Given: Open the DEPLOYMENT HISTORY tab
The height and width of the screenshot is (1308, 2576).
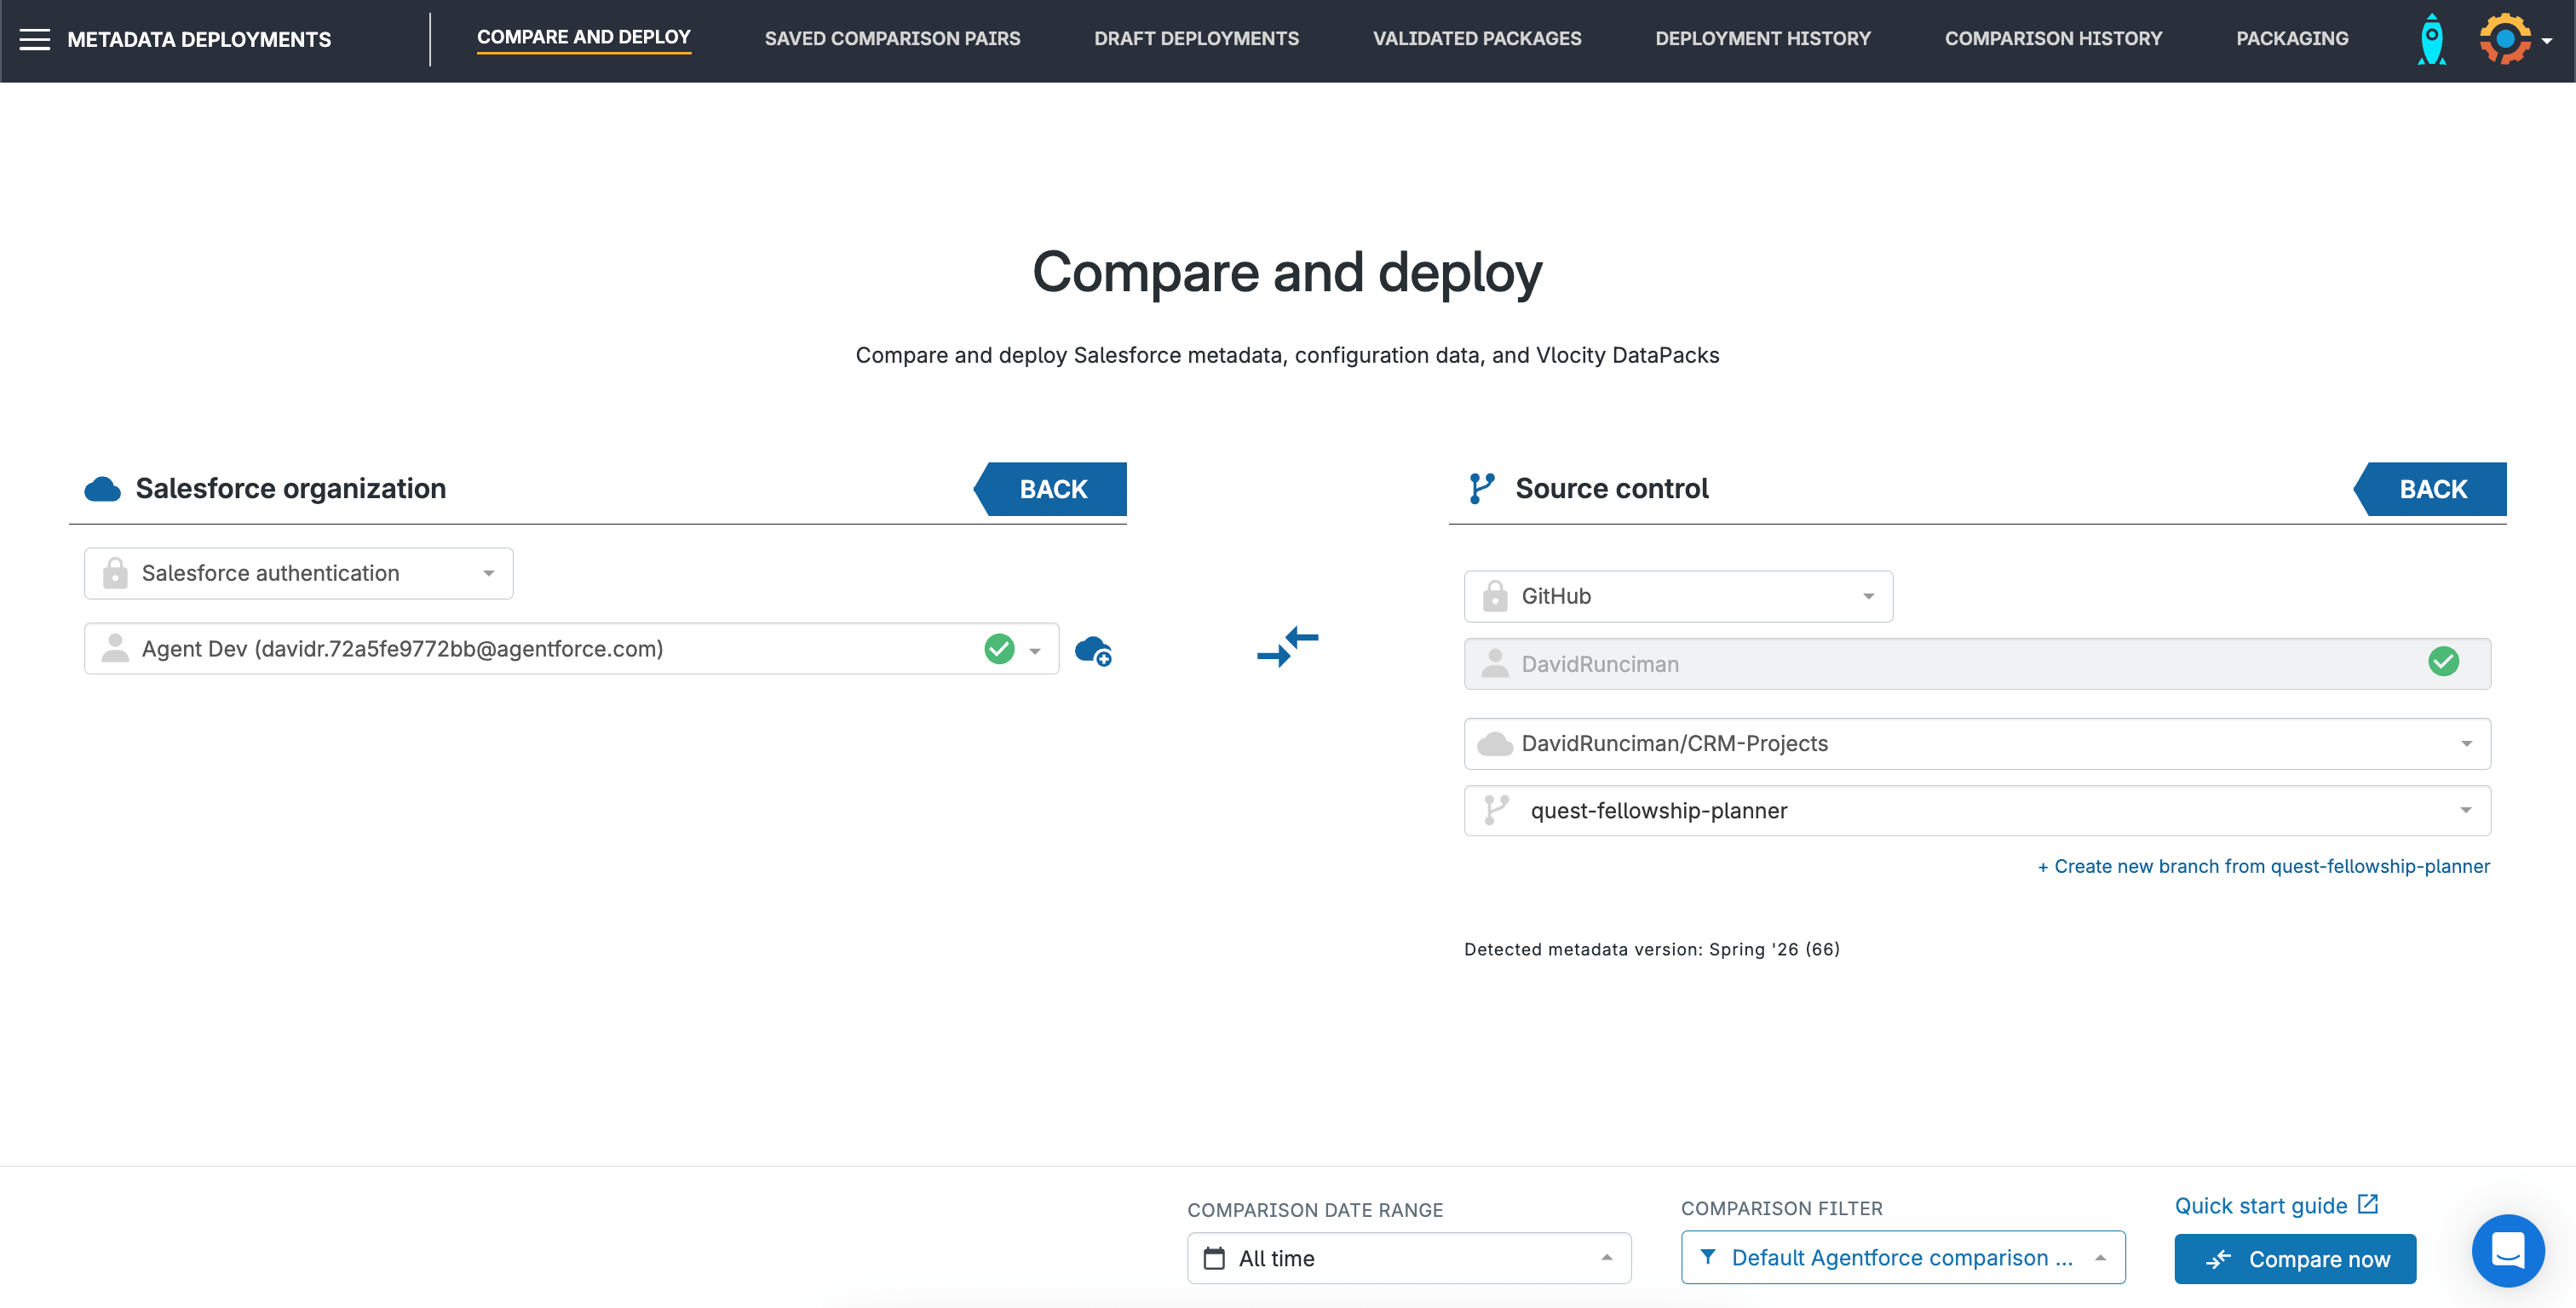Looking at the screenshot, I should coord(1763,39).
